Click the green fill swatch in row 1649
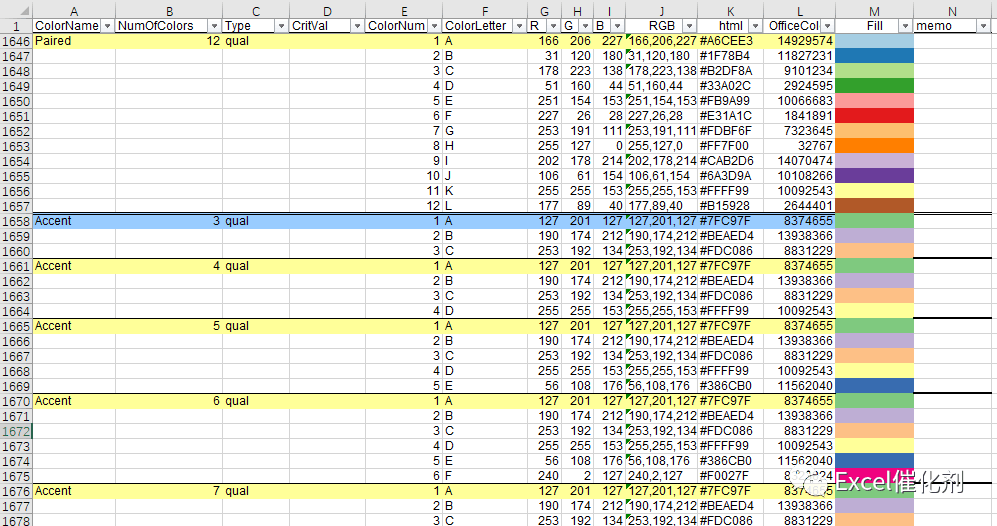 click(x=874, y=86)
